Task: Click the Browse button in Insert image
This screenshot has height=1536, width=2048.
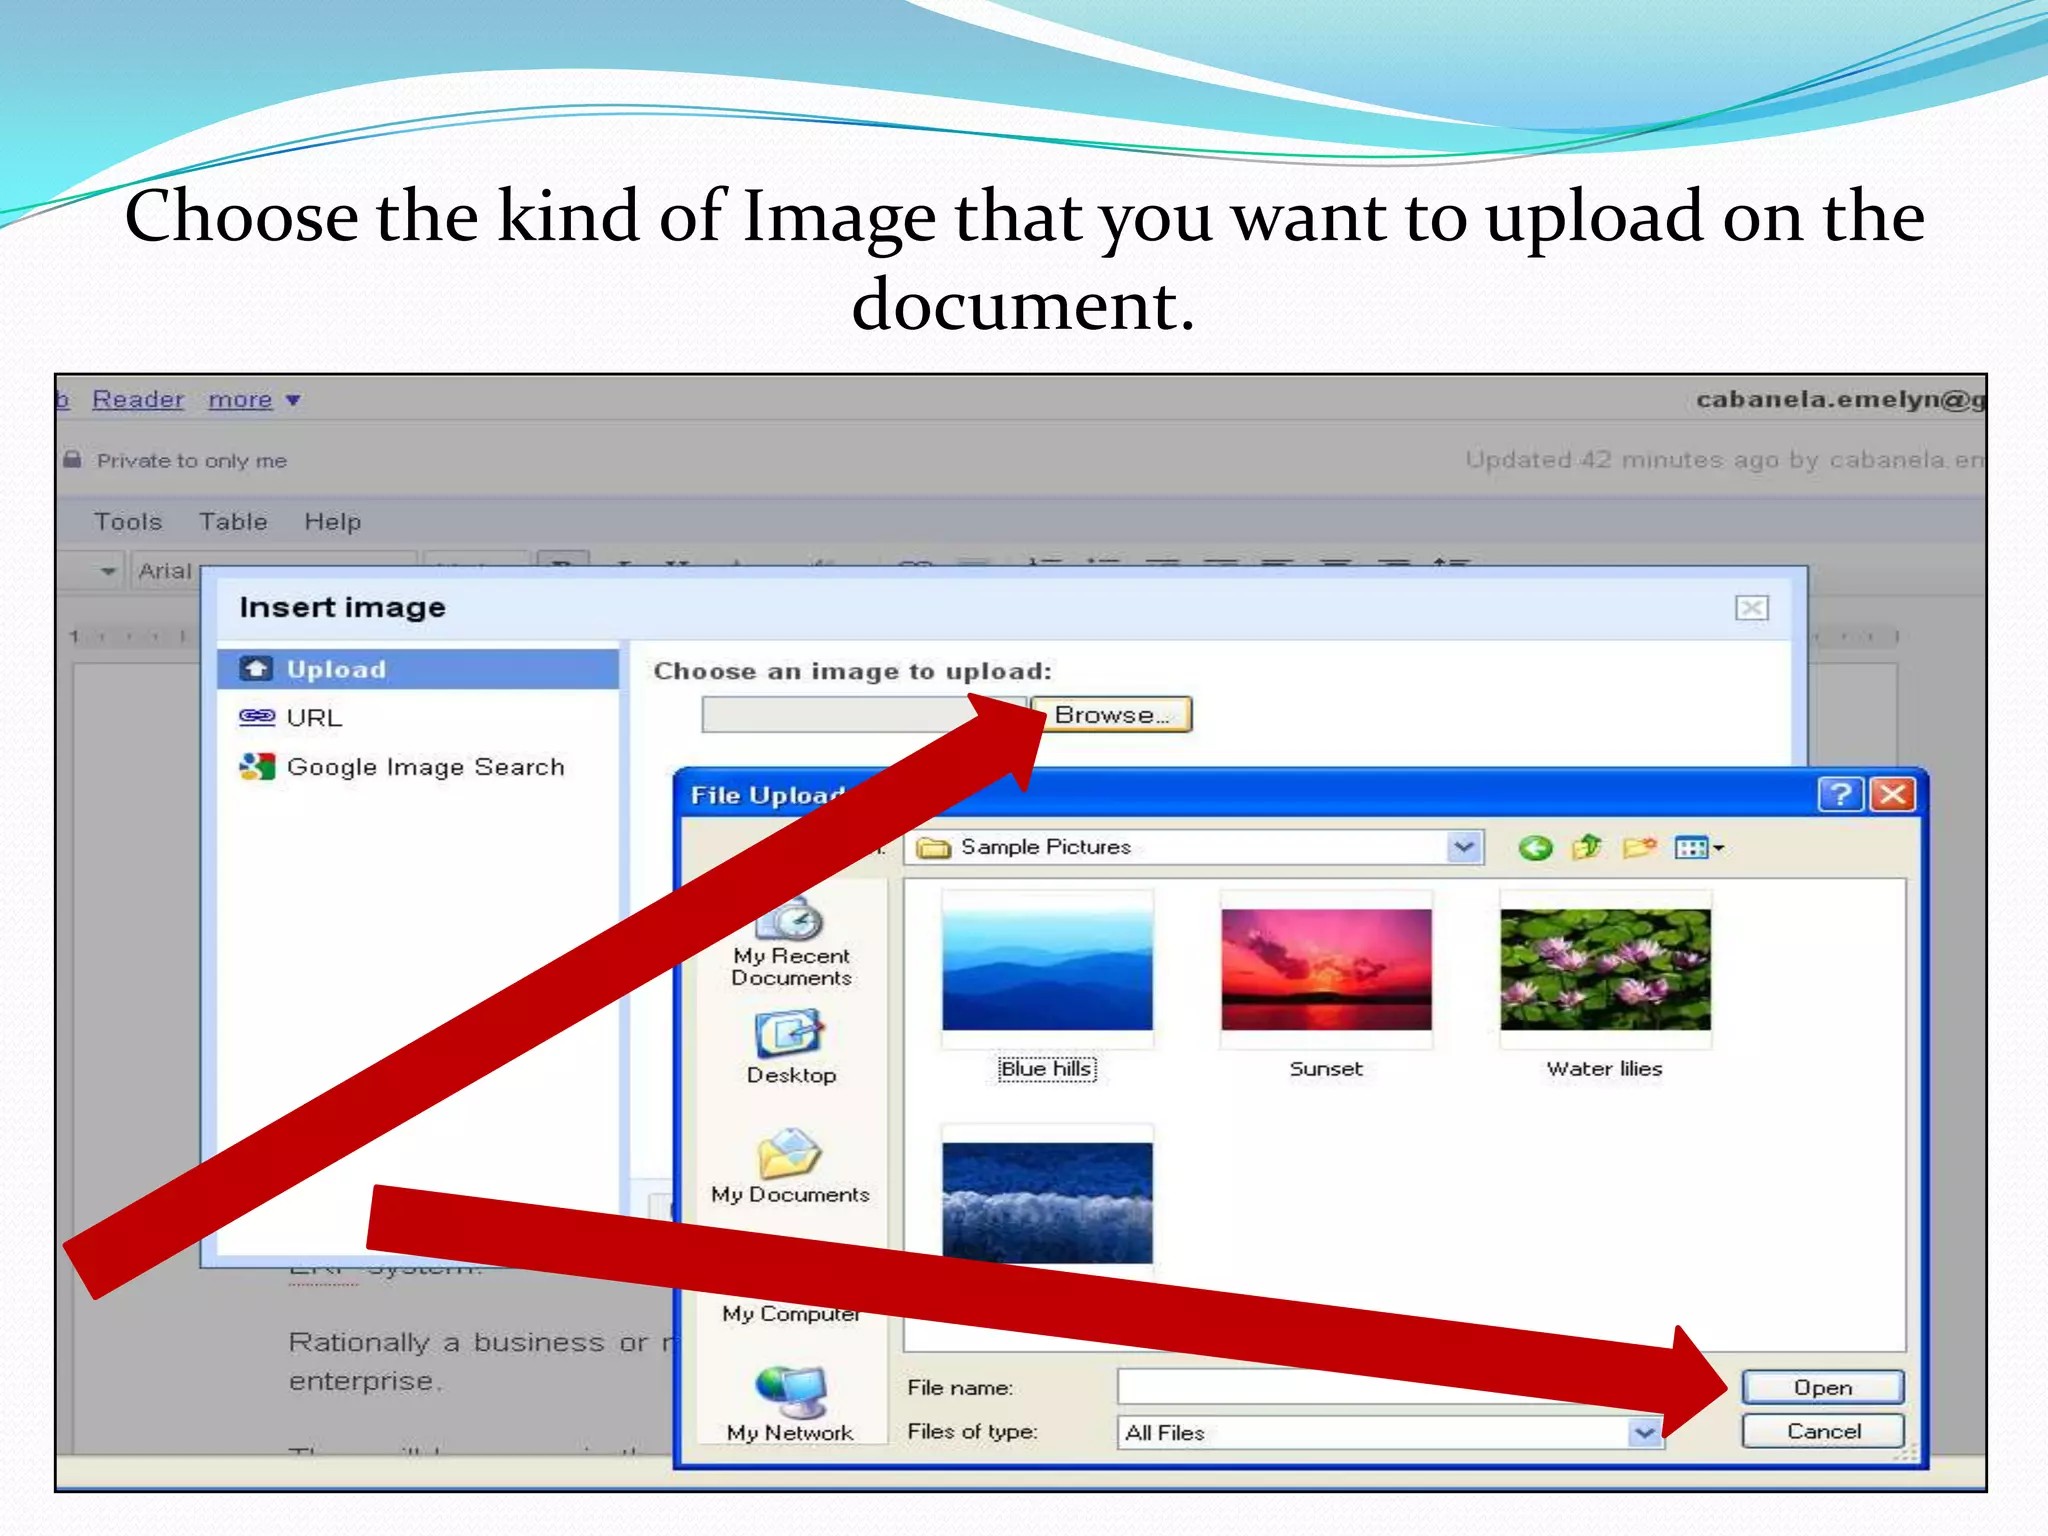Action: 1112,715
